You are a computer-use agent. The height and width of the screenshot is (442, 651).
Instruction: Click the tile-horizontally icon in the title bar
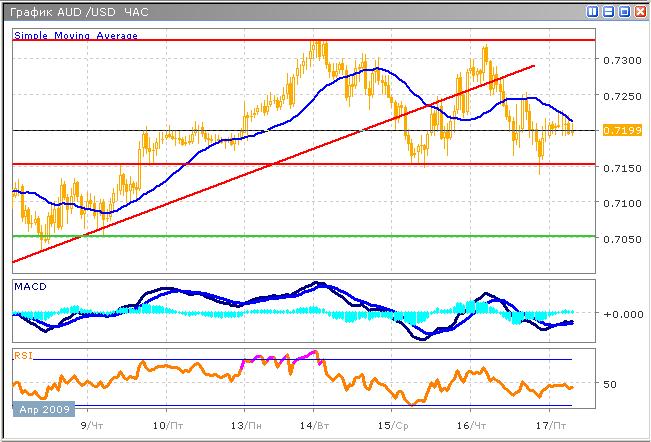(x=608, y=12)
